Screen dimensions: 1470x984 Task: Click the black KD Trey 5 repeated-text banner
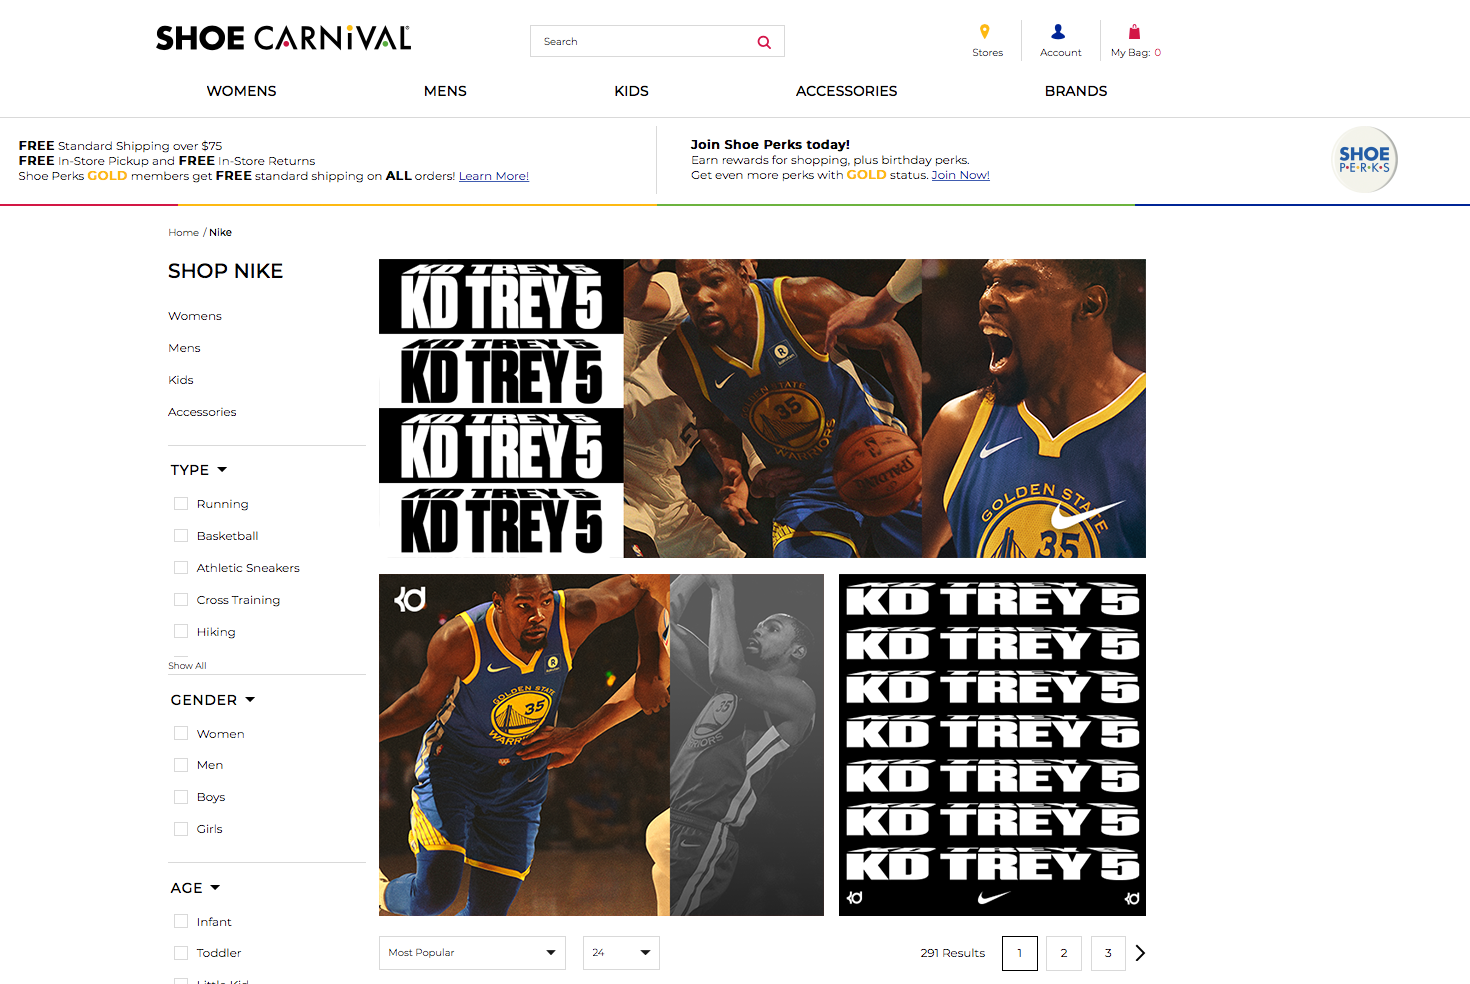[x=992, y=745]
